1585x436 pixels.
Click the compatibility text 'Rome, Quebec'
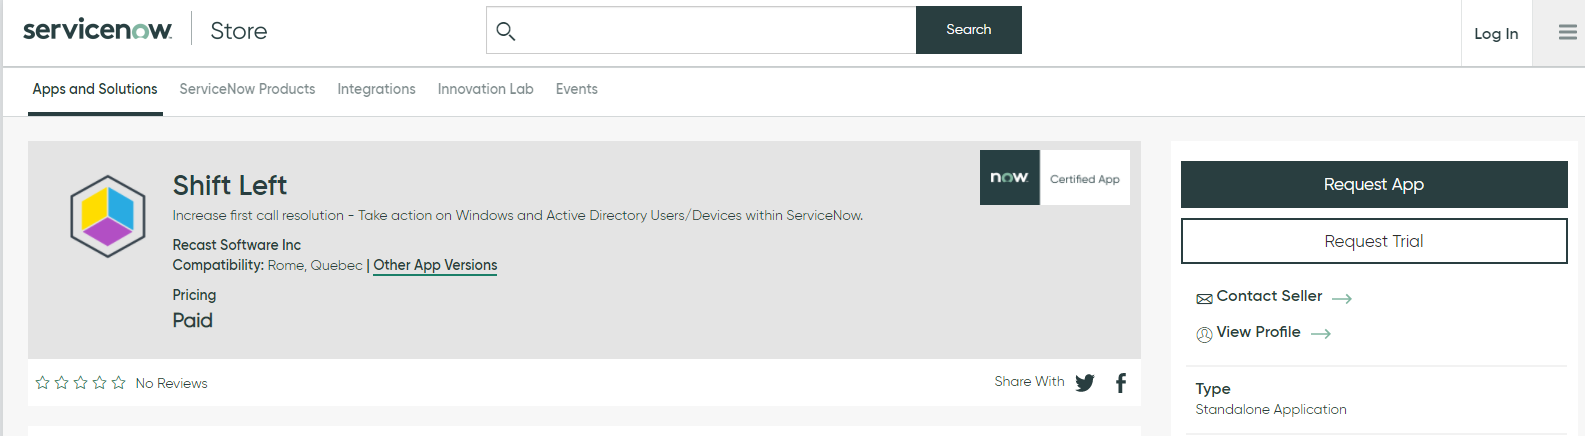point(315,265)
